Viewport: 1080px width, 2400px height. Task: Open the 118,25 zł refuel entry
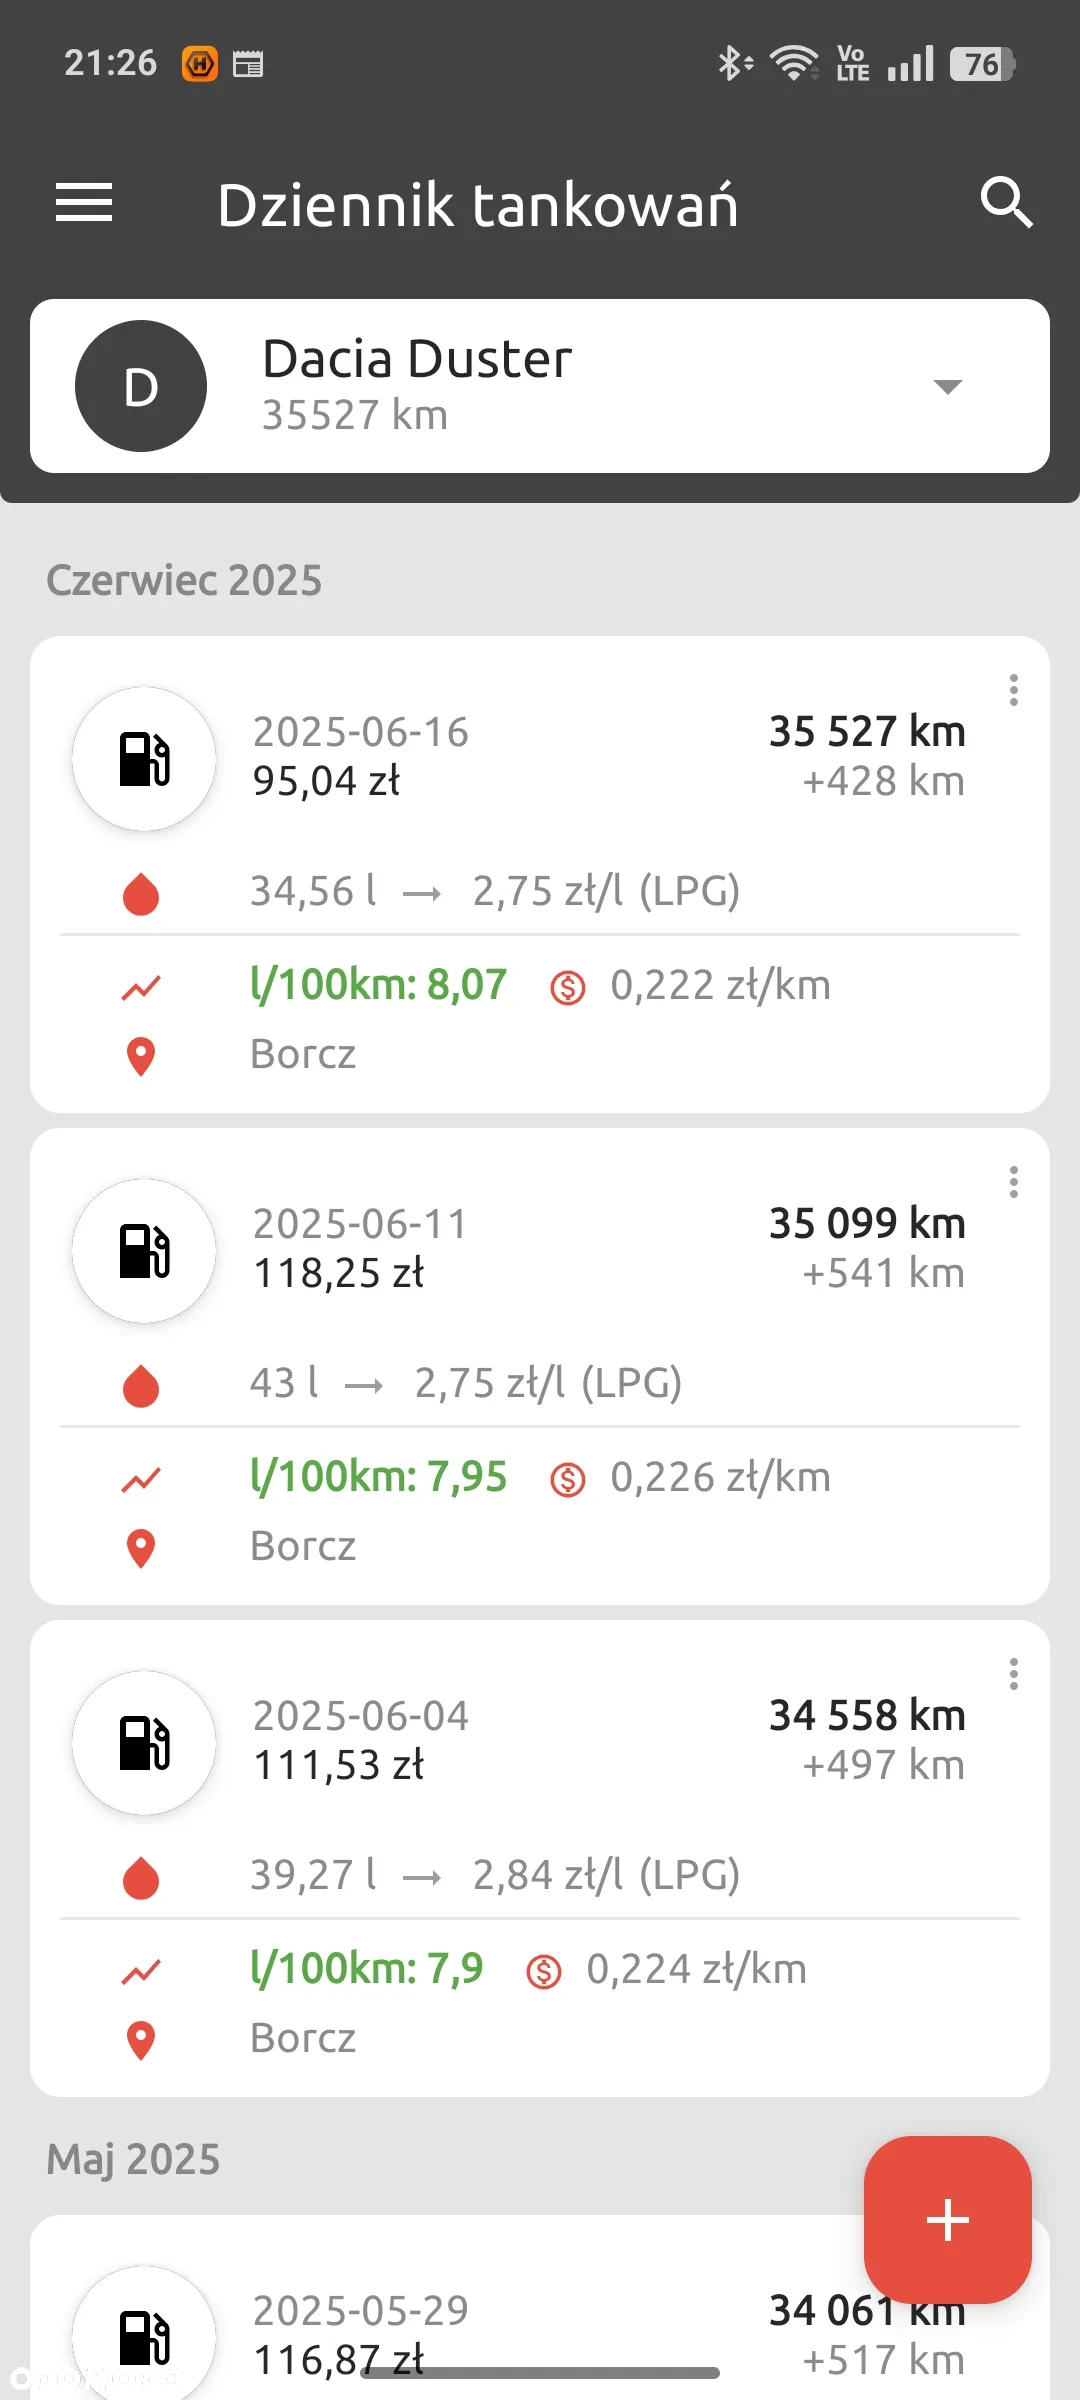[x=540, y=1367]
